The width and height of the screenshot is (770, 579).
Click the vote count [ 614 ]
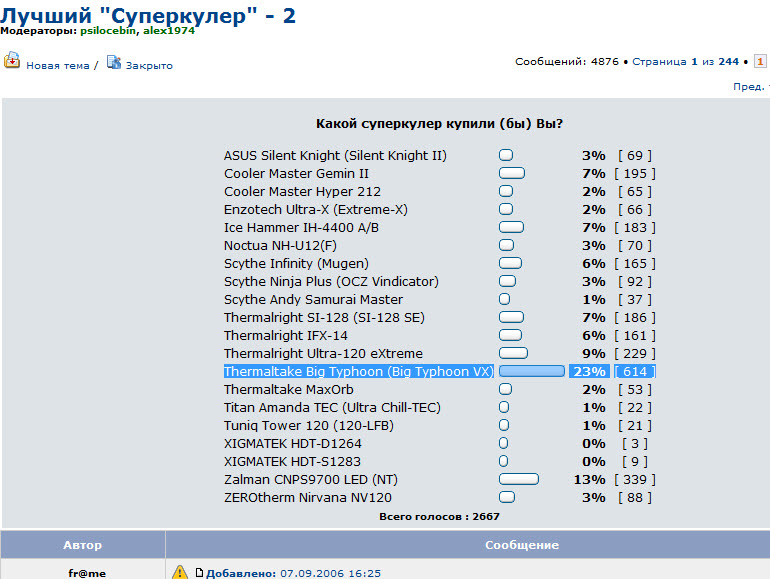pos(635,372)
